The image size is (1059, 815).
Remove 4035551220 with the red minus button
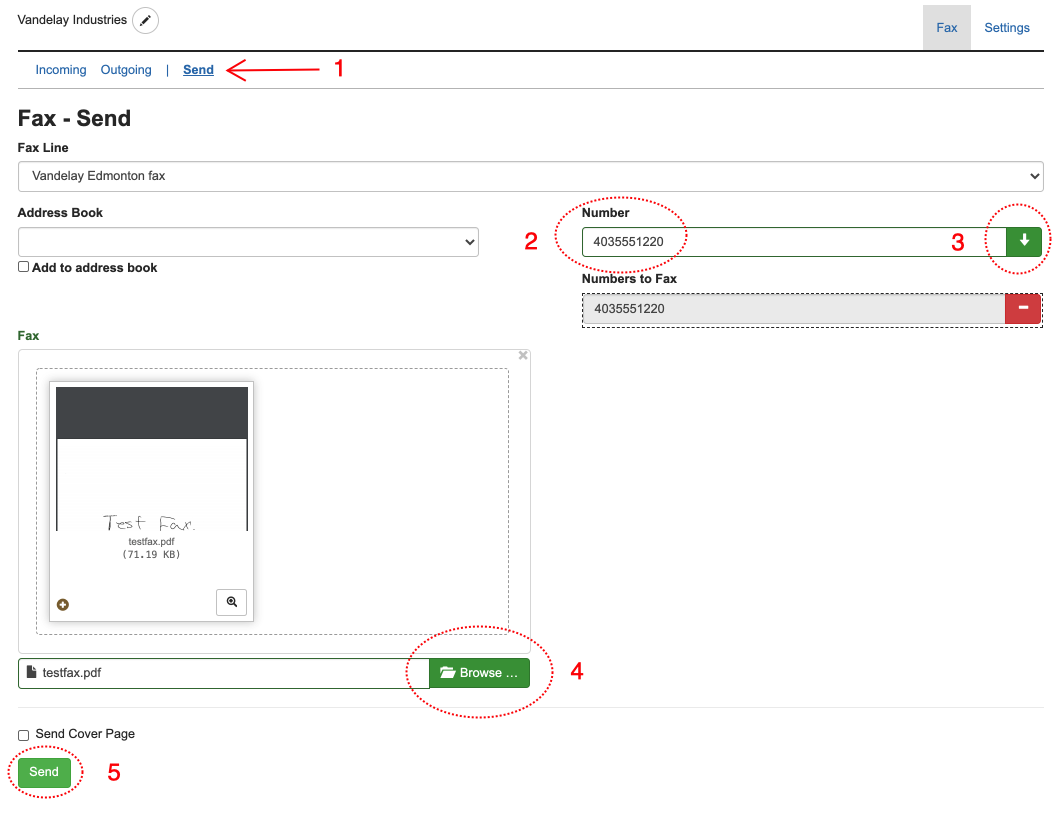pos(1023,309)
